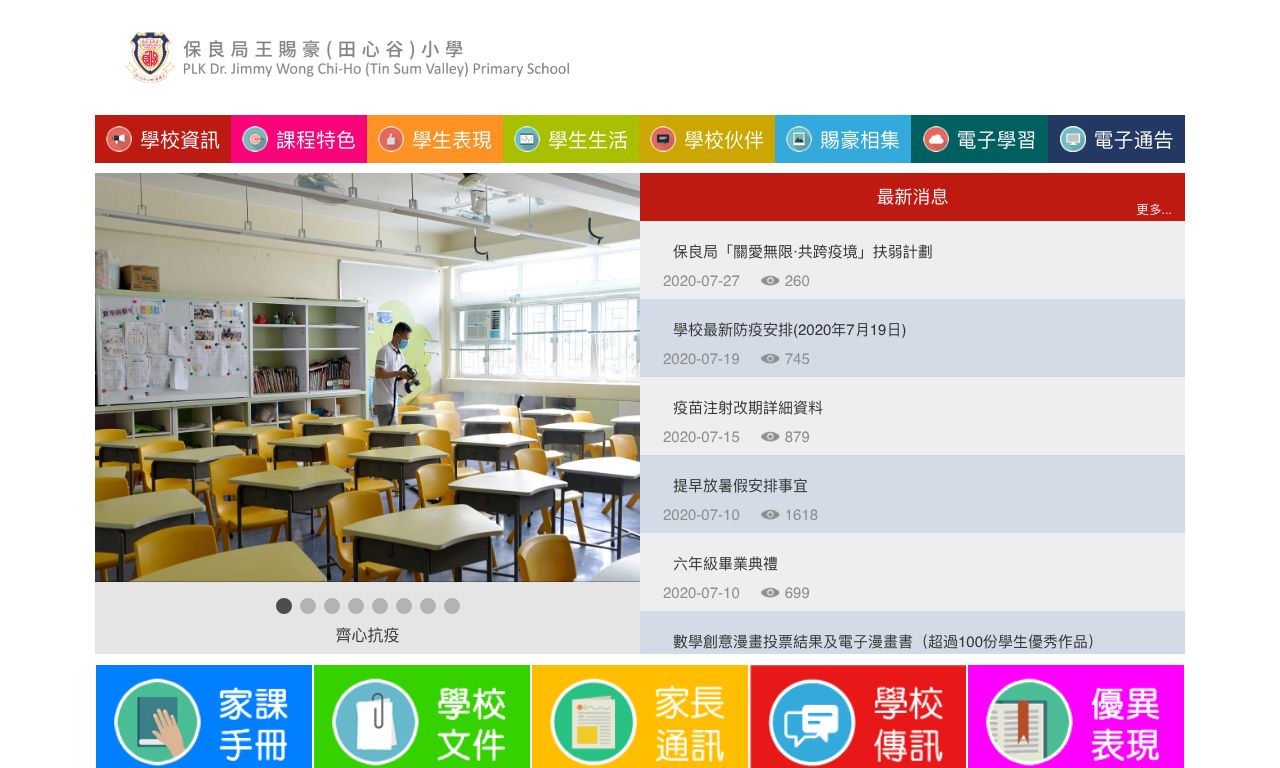Open the 疫苗注射改期詳細資料 news article
The image size is (1280, 768).
point(748,407)
